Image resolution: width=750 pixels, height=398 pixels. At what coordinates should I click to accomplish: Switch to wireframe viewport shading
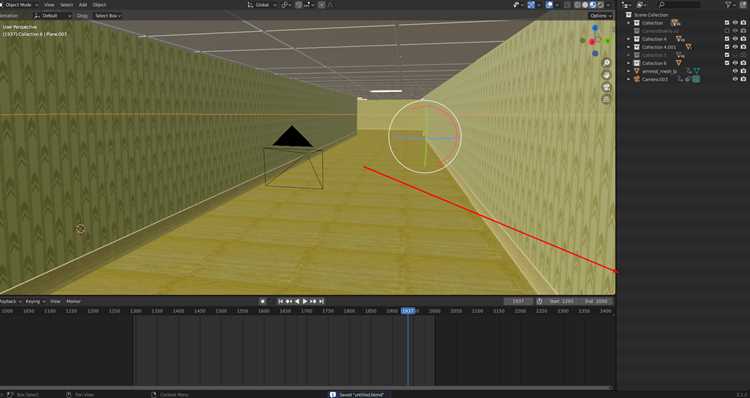tap(577, 5)
